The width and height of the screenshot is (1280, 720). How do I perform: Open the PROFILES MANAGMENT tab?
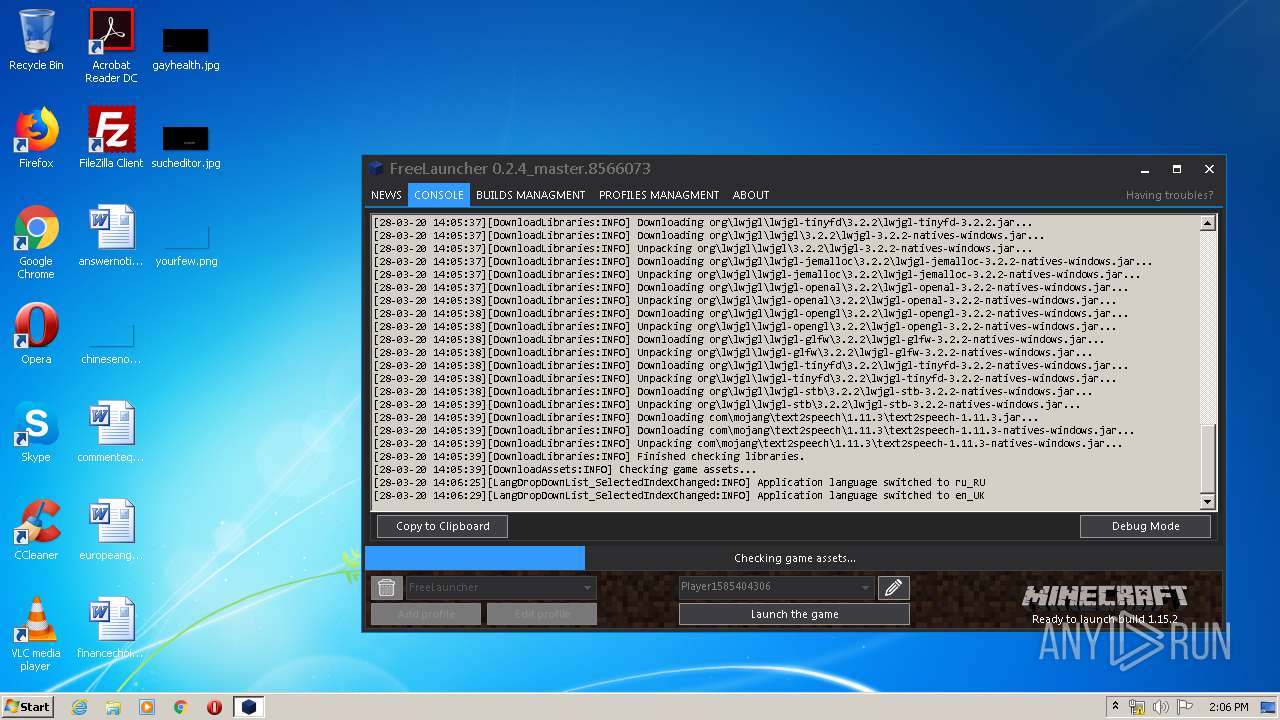659,195
